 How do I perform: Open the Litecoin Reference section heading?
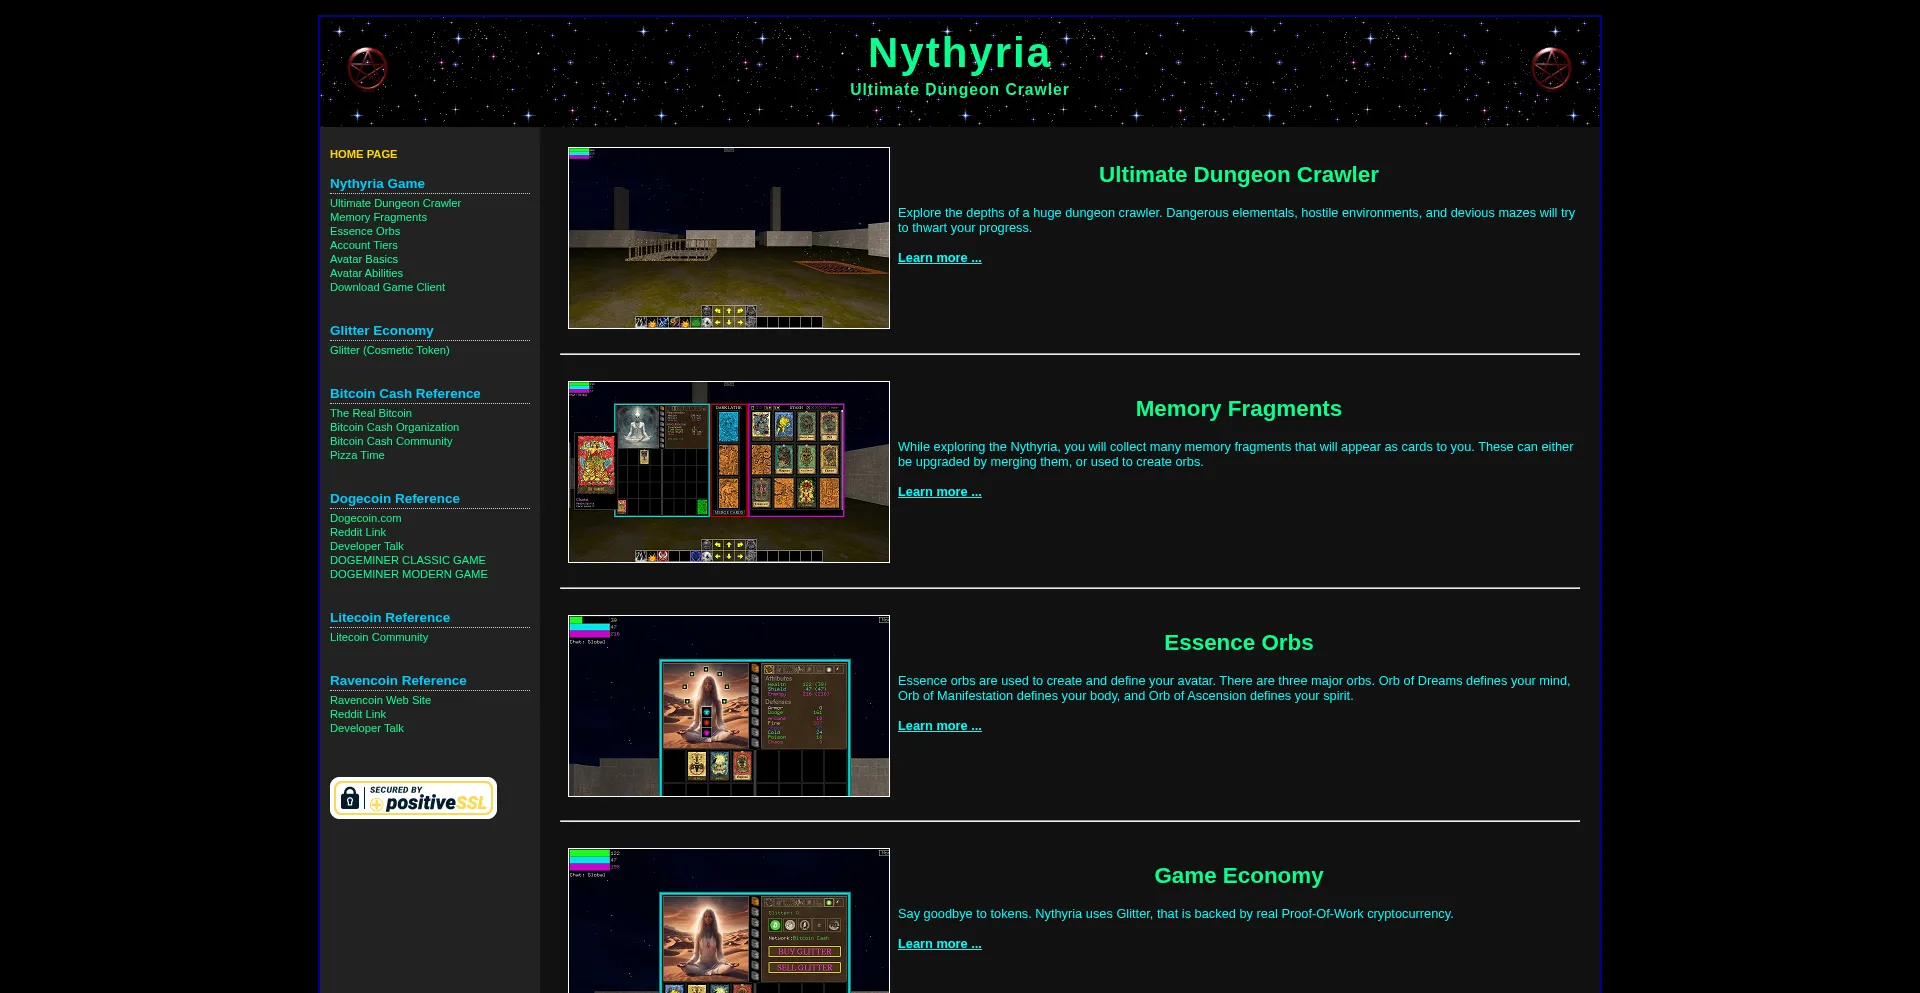pos(389,618)
